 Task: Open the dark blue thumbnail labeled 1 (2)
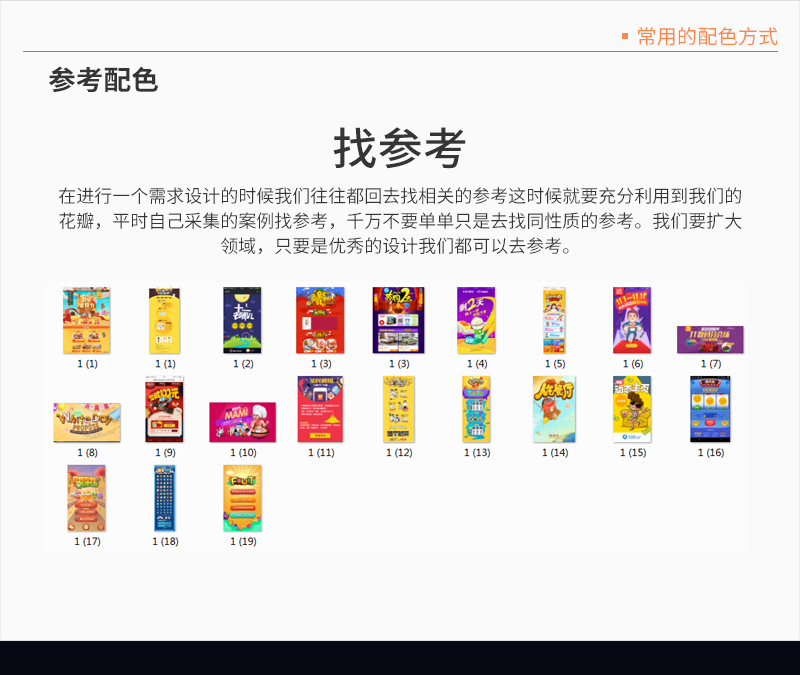(242, 321)
